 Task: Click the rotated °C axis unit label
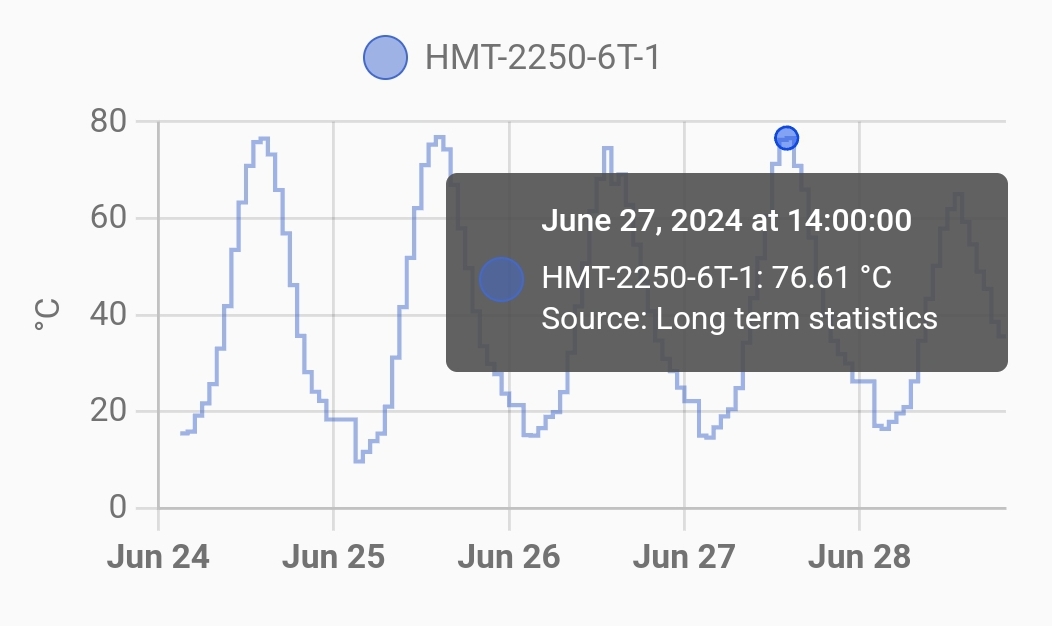point(47,314)
